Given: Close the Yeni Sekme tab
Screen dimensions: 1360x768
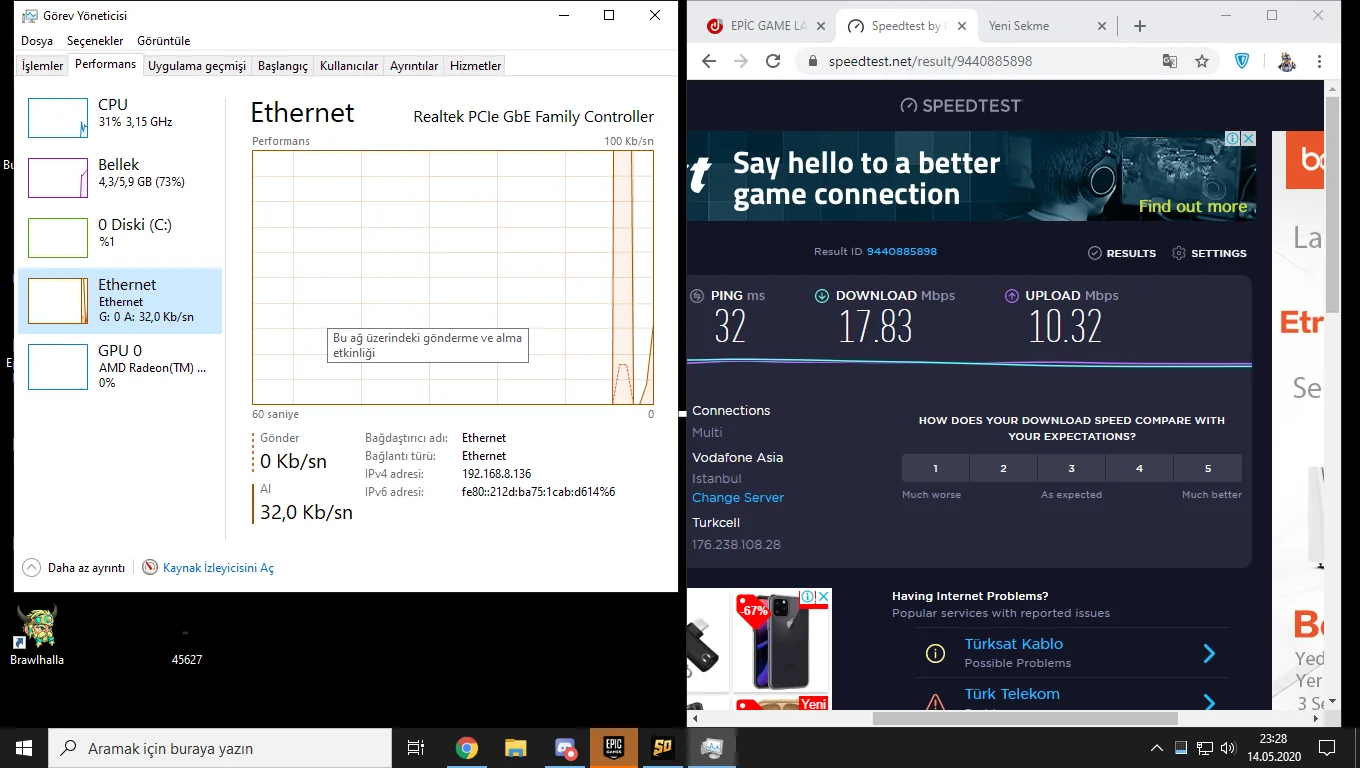Looking at the screenshot, I should coord(1102,26).
